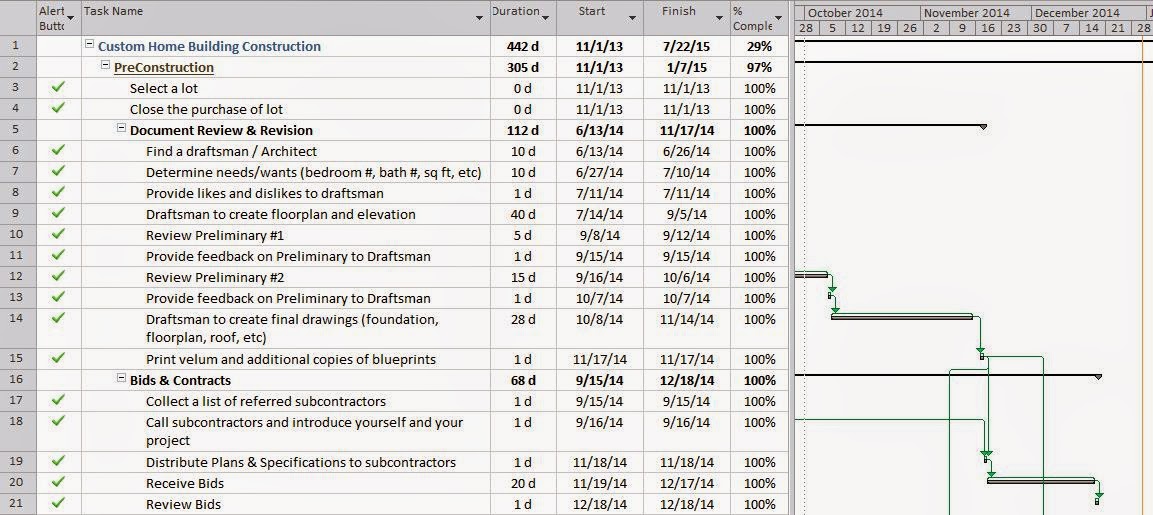Open % Complete column filter dropdown
The width and height of the screenshot is (1153, 515).
click(779, 18)
